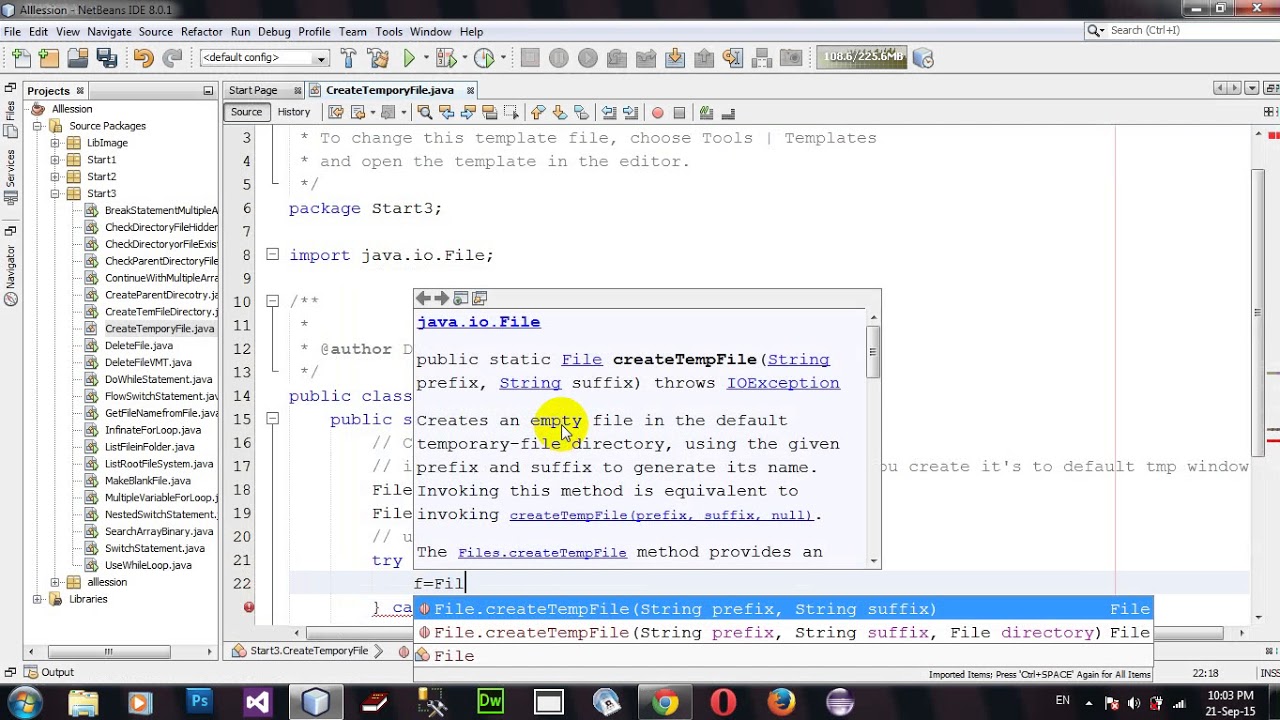Collapse the Start3 package node
The width and height of the screenshot is (1280, 720).
click(55, 194)
